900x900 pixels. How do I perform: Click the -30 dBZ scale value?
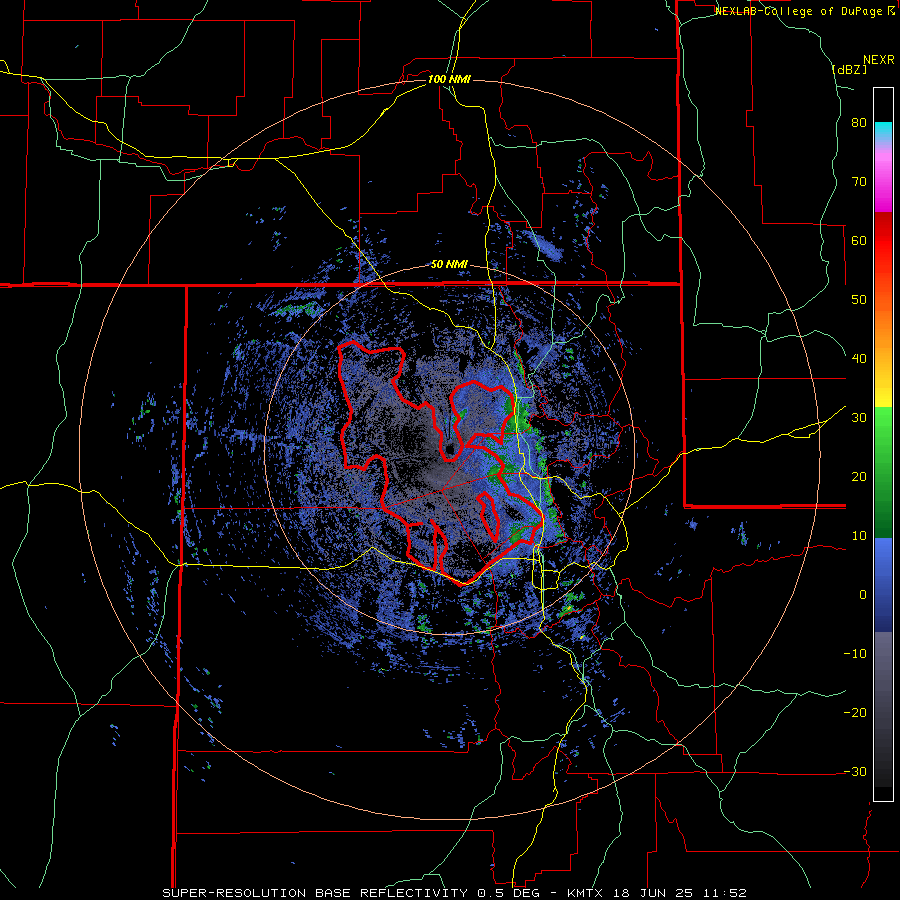[855, 771]
